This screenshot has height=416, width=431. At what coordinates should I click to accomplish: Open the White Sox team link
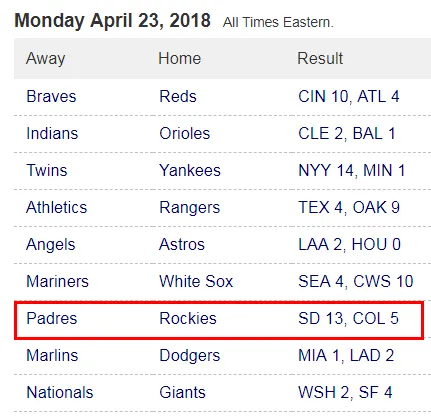[x=196, y=282]
